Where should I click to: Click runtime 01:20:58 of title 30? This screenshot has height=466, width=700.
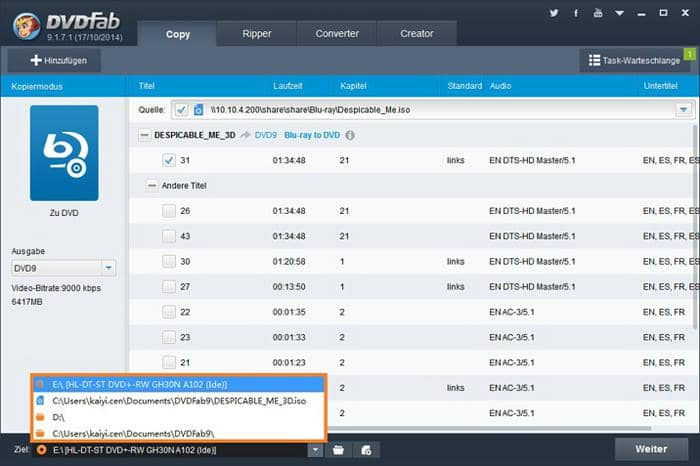289,262
